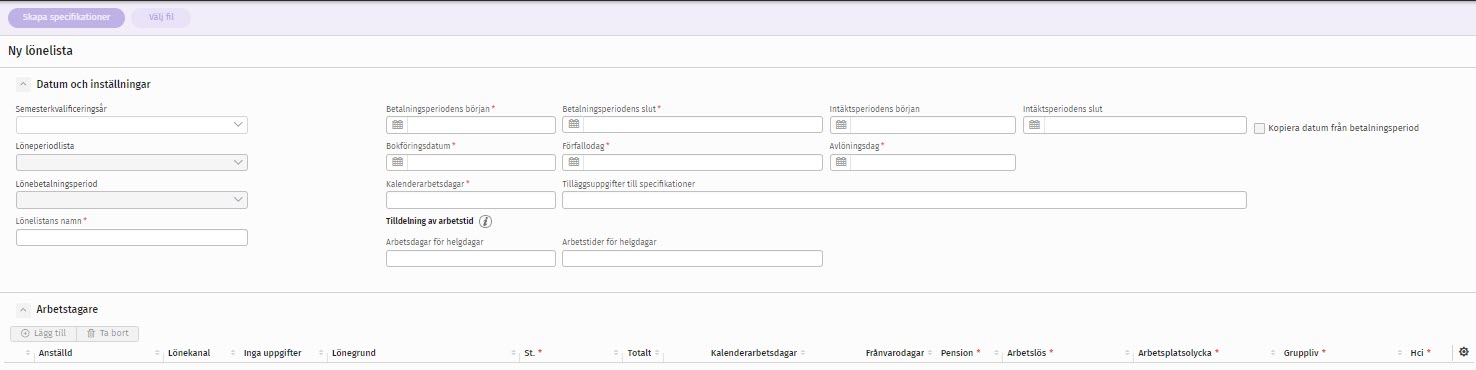The width and height of the screenshot is (1476, 370).
Task: Focus Arbetsdagar för helgdagar field
Action: click(471, 258)
